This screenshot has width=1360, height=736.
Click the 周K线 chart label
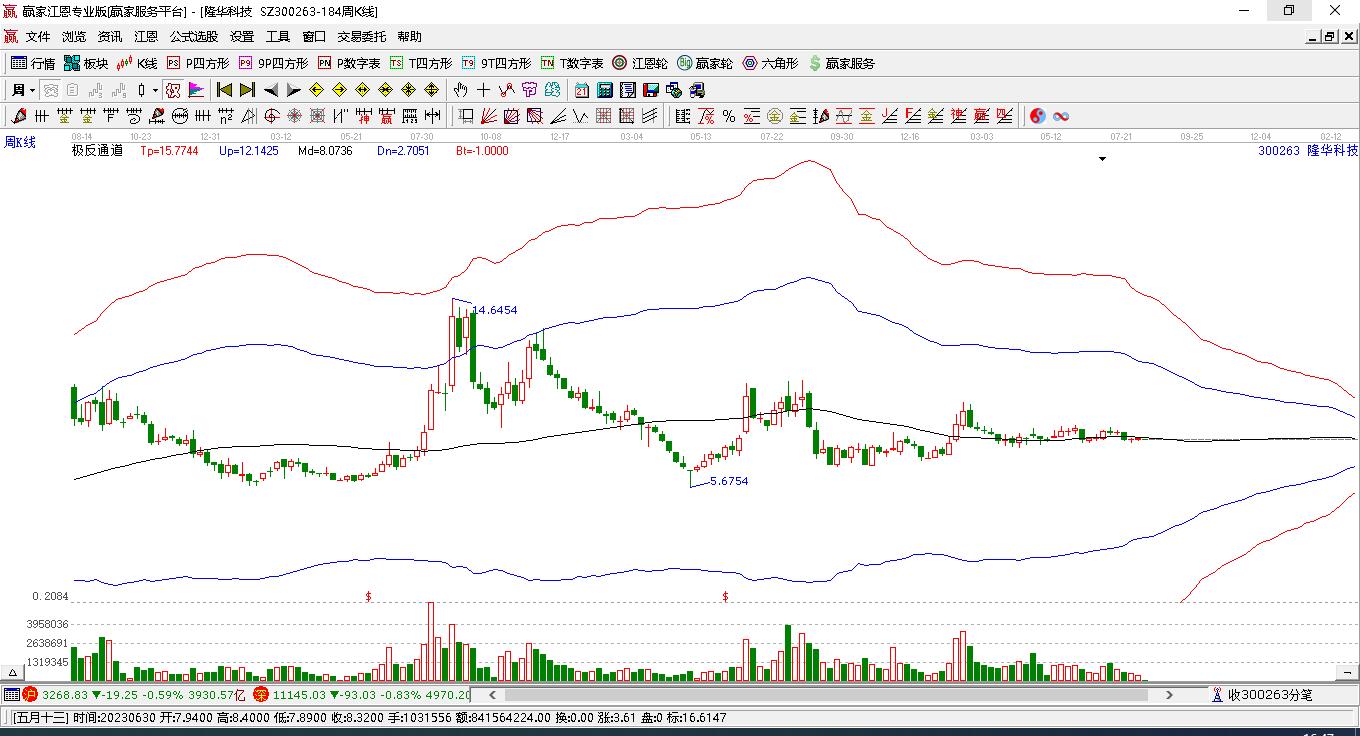point(20,143)
